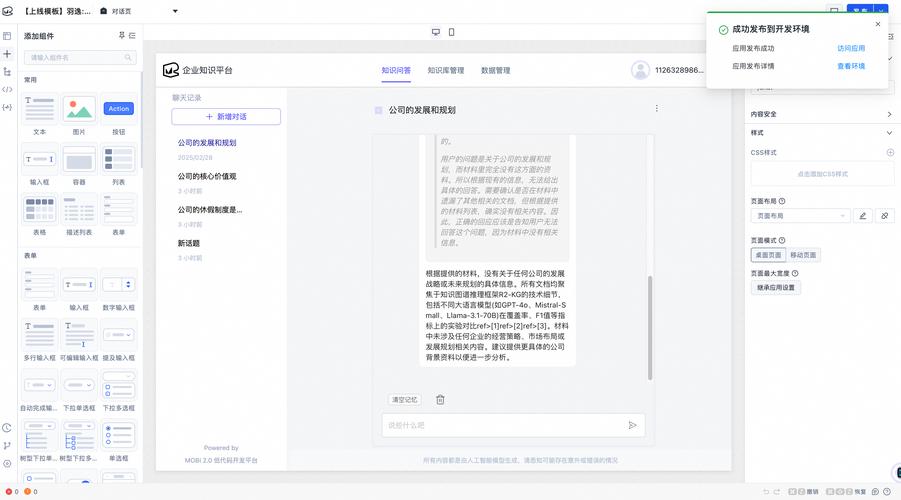Open the history clock icon in left rail
The width and height of the screenshot is (901, 500).
point(7,428)
